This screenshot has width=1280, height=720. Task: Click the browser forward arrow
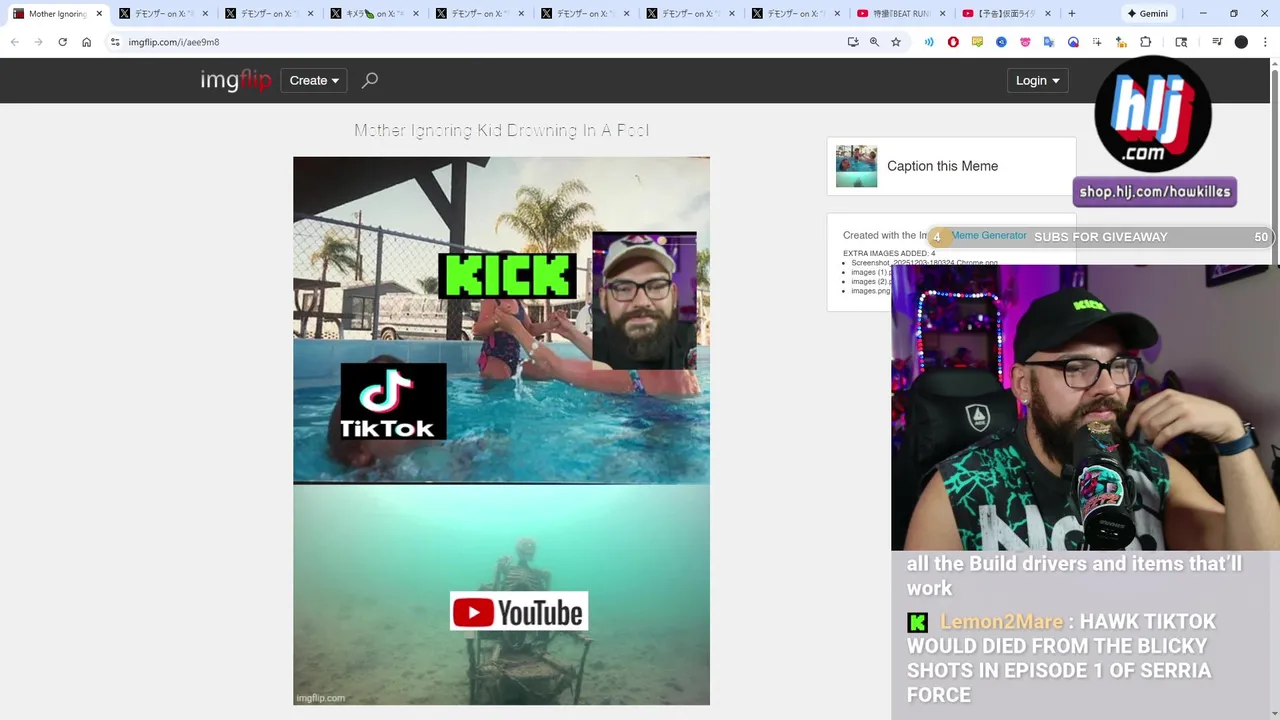pos(38,42)
